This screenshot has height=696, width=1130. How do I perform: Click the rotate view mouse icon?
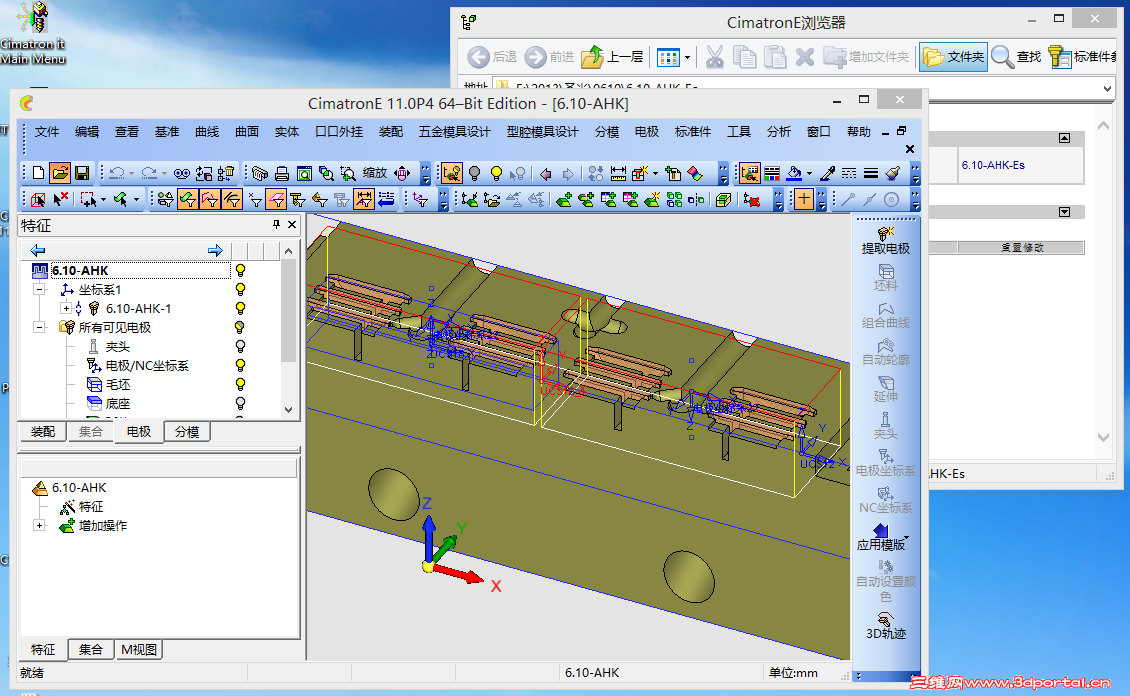coord(403,173)
